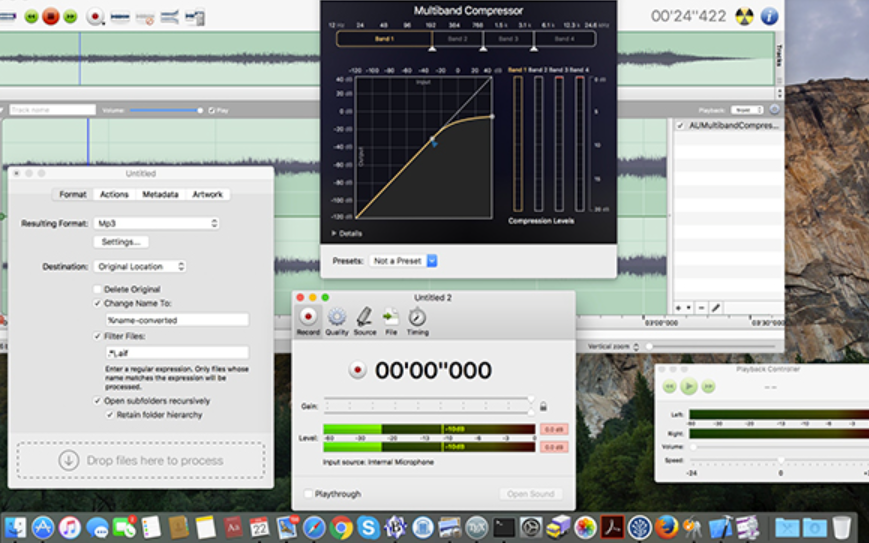Viewport: 869px width, 543px height.
Task: Click the Speed slider in Playback Controller
Action: click(x=780, y=460)
